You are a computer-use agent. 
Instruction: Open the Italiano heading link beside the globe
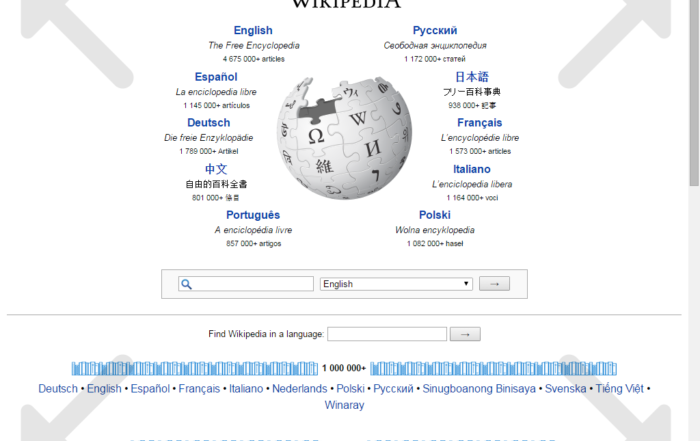tap(472, 169)
